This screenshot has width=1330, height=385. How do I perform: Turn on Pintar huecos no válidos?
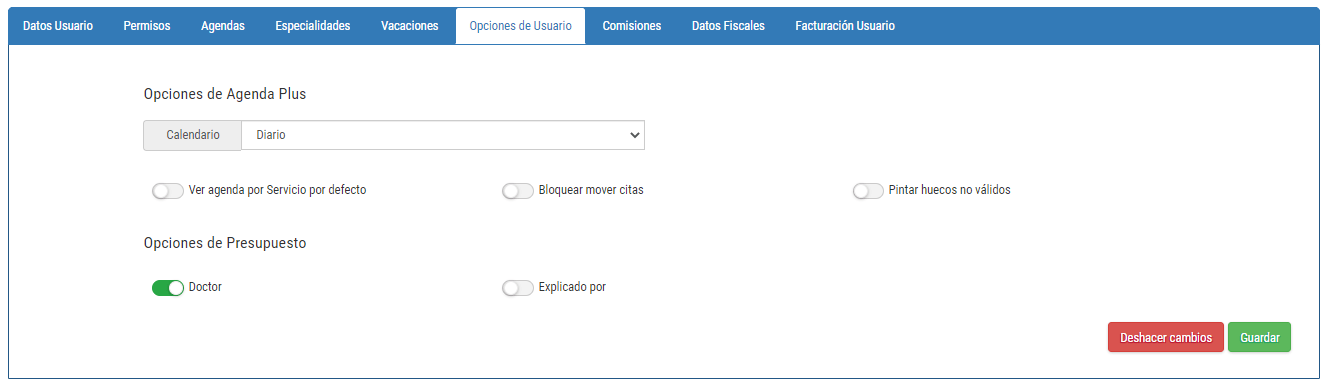pyautogui.click(x=868, y=190)
